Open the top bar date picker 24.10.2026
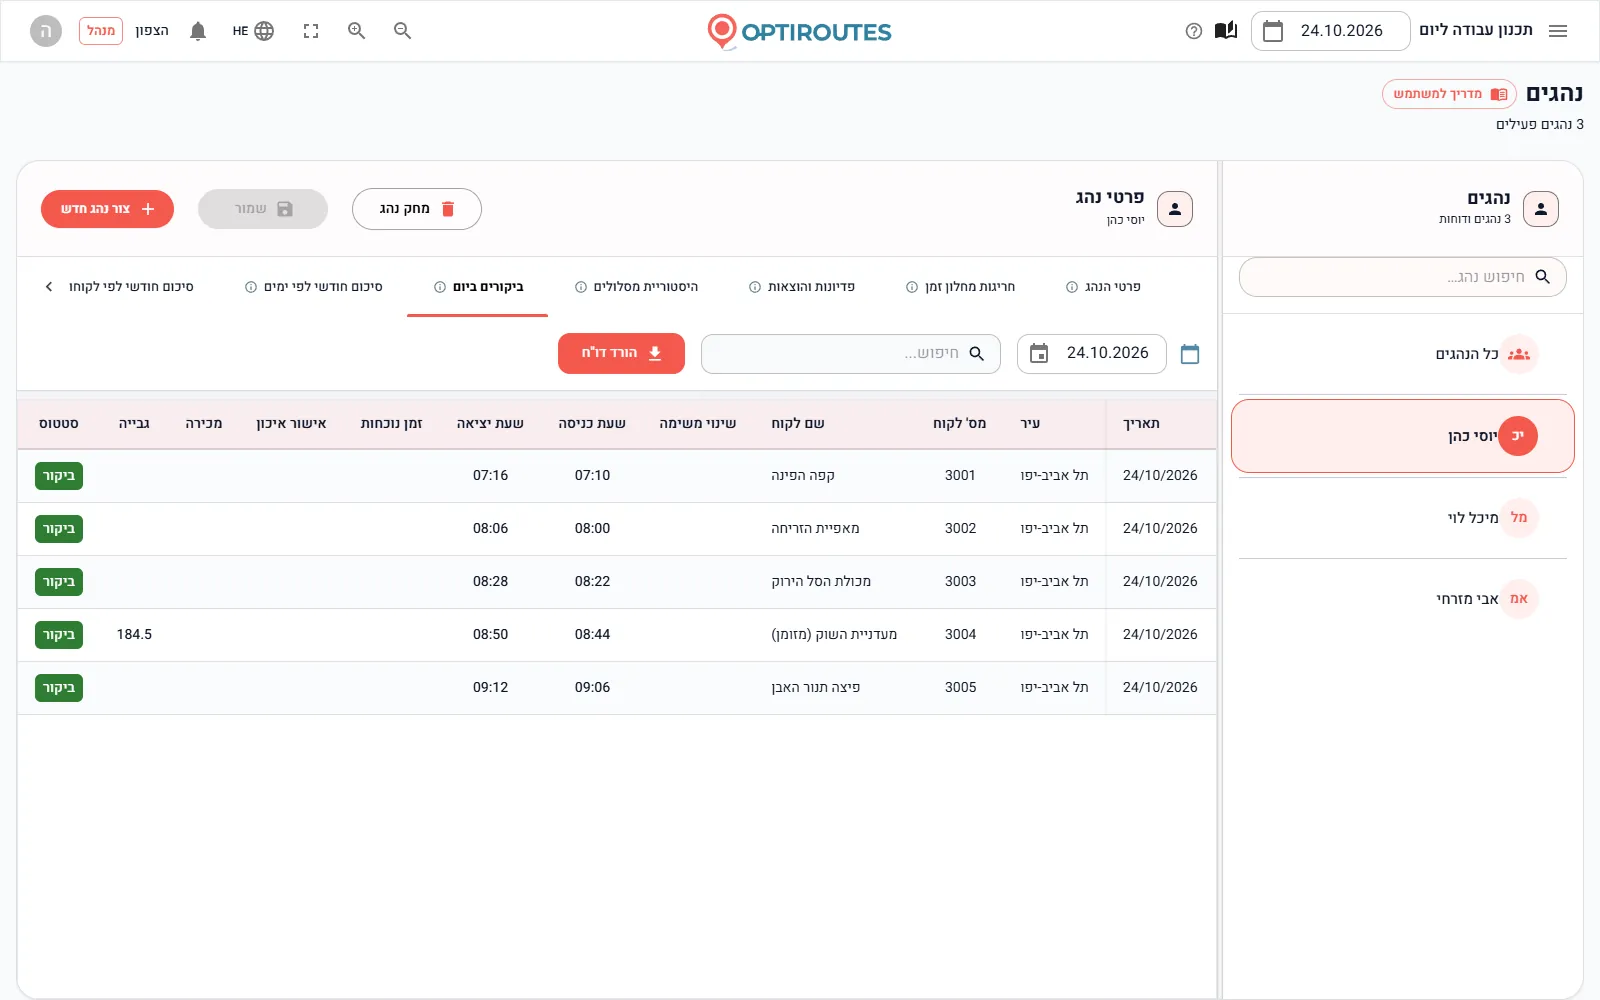1600x1000 pixels. [1330, 31]
